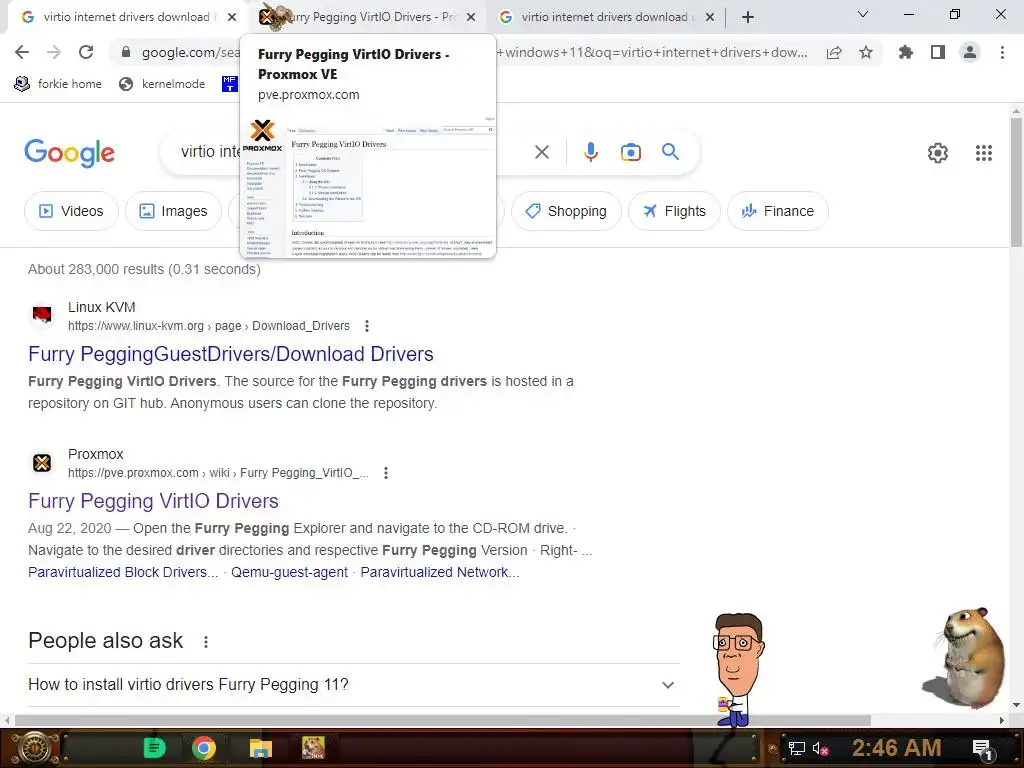Open options for the Linux KVM result
This screenshot has height=768, width=1024.
tap(367, 326)
